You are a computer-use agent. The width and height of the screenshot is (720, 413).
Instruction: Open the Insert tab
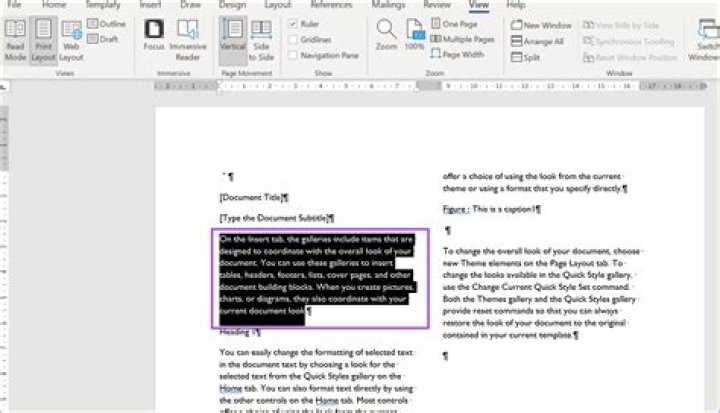tap(150, 5)
